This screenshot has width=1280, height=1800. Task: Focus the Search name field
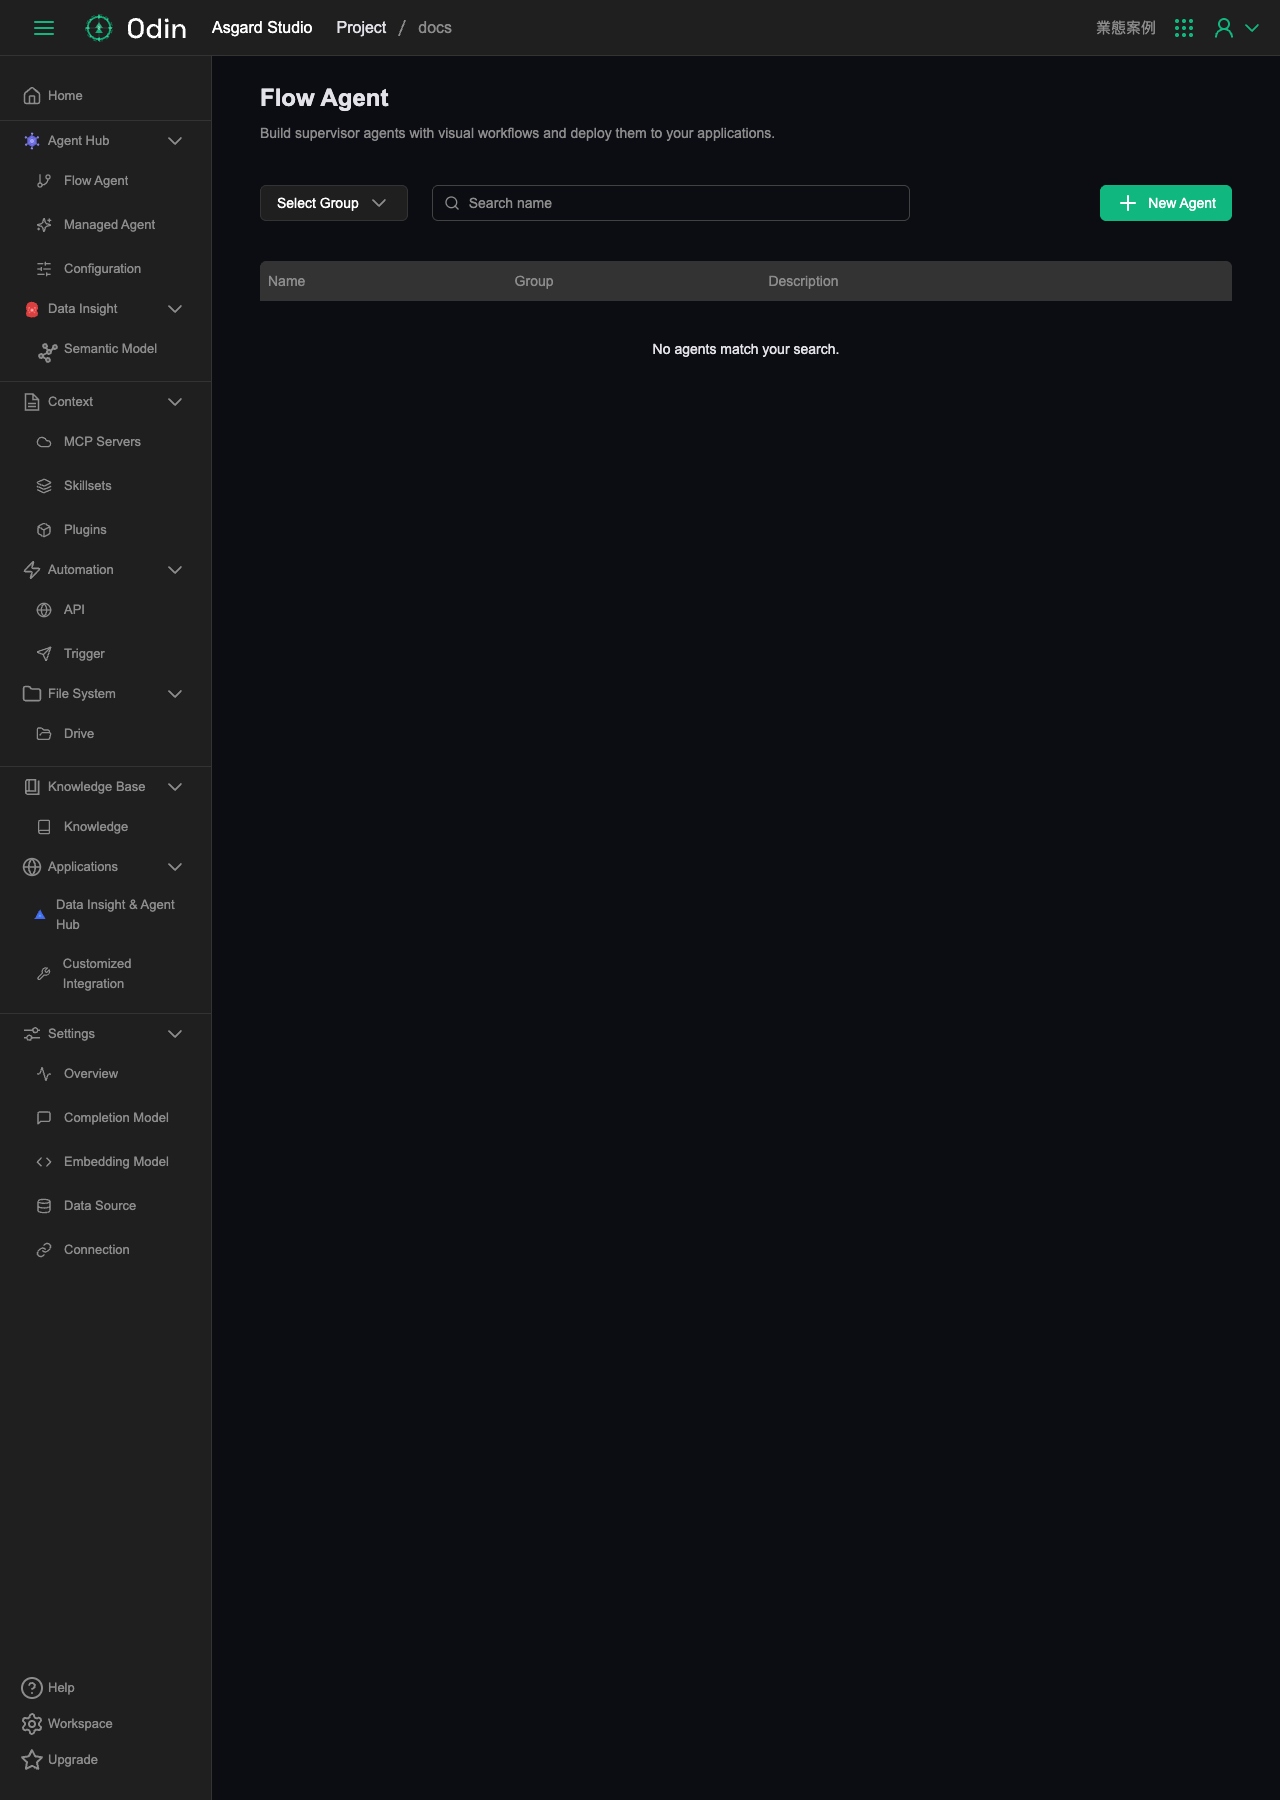click(x=671, y=203)
